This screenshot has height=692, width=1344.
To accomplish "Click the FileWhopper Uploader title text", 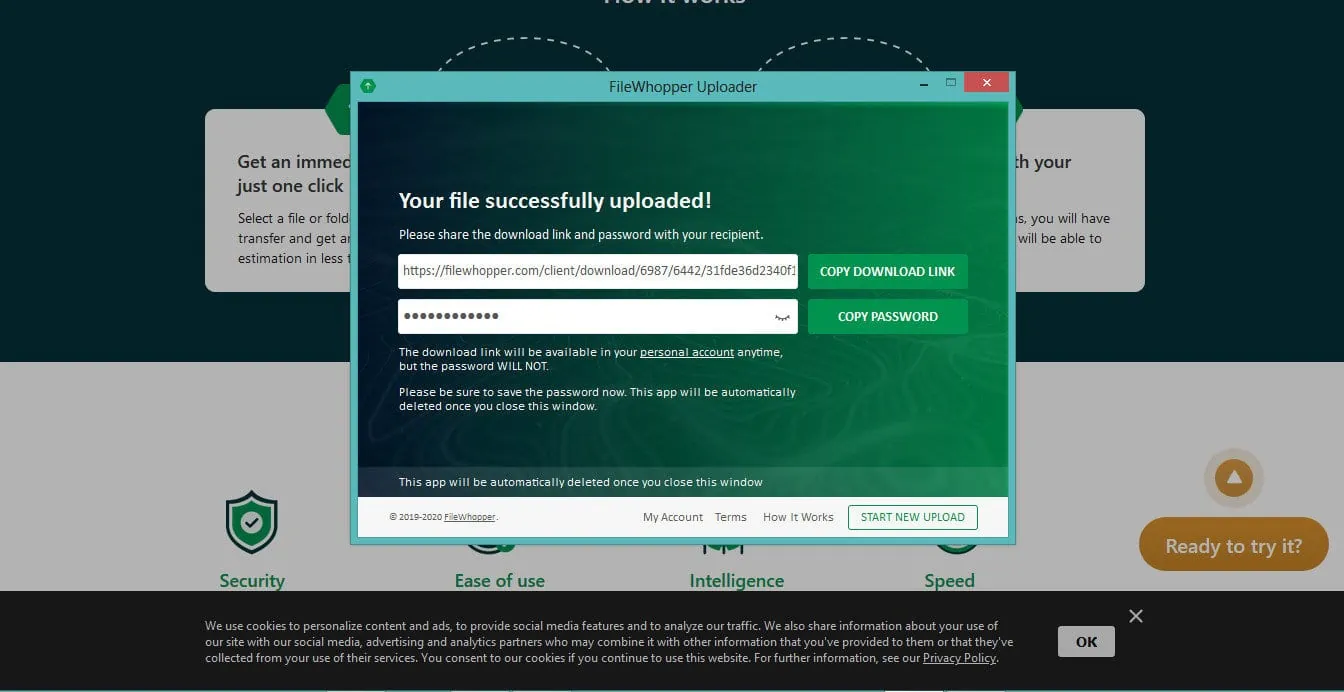I will [683, 86].
